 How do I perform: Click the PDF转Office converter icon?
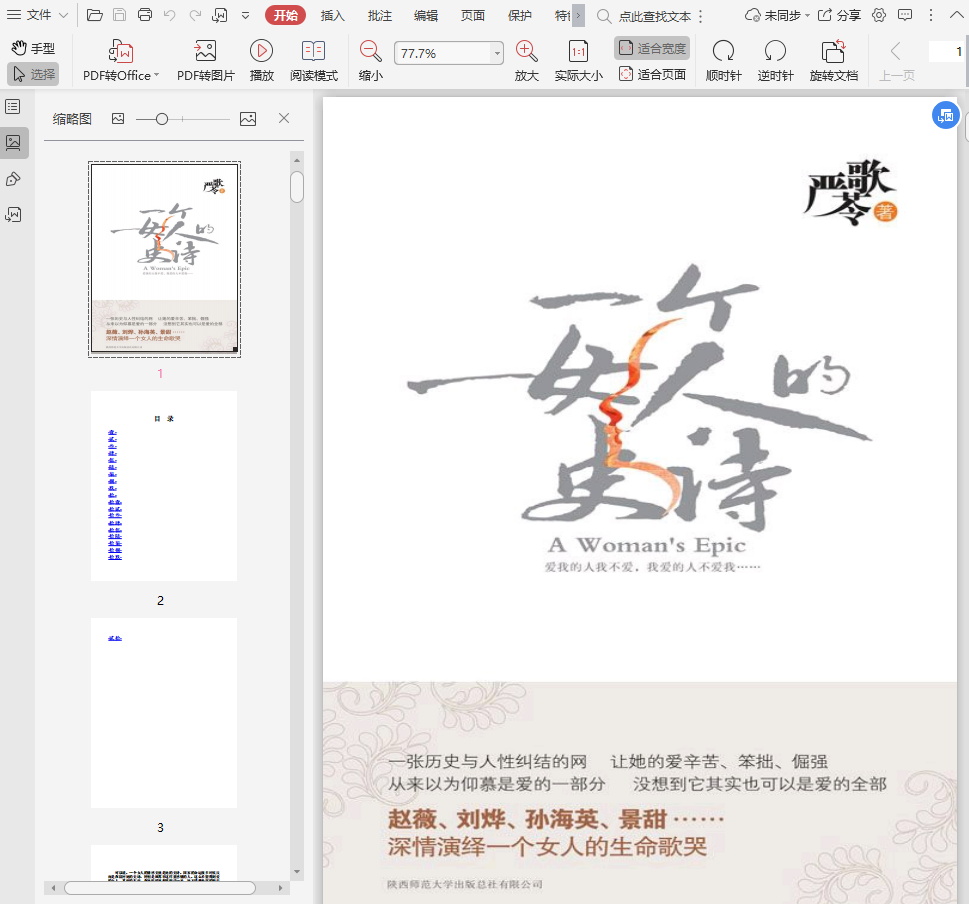(x=121, y=51)
